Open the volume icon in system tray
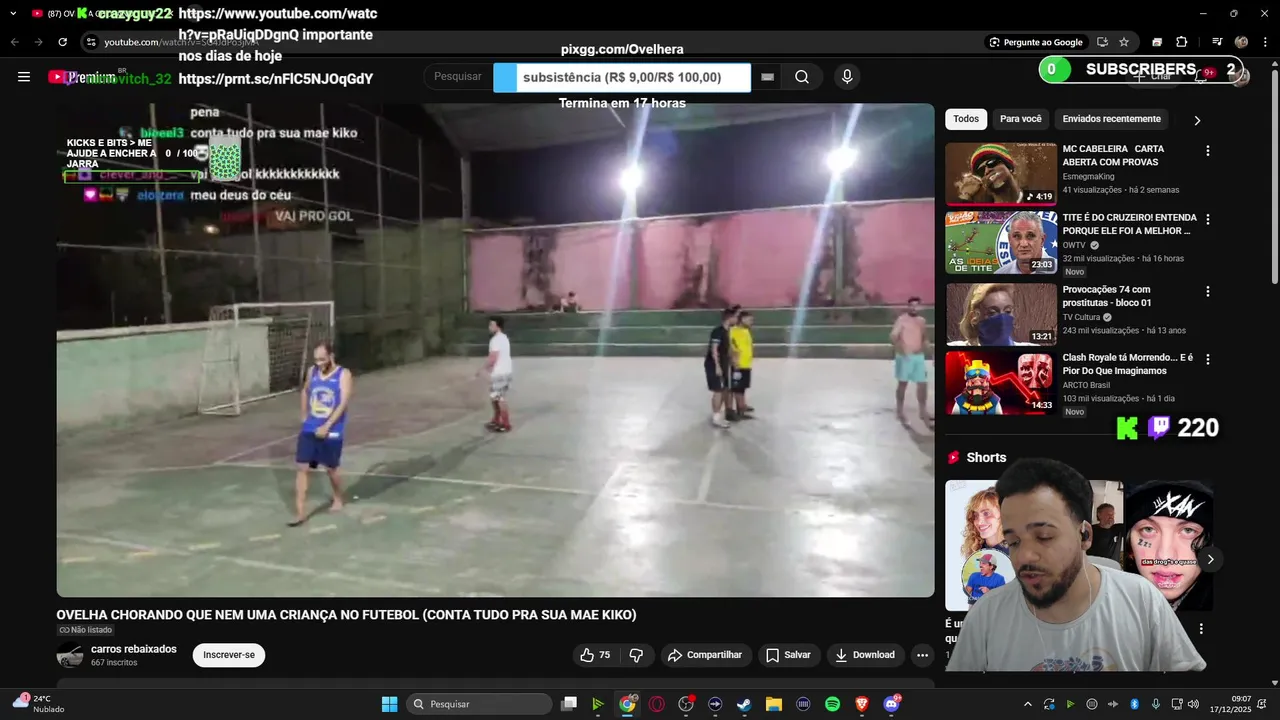The image size is (1280, 720). pyautogui.click(x=1193, y=704)
